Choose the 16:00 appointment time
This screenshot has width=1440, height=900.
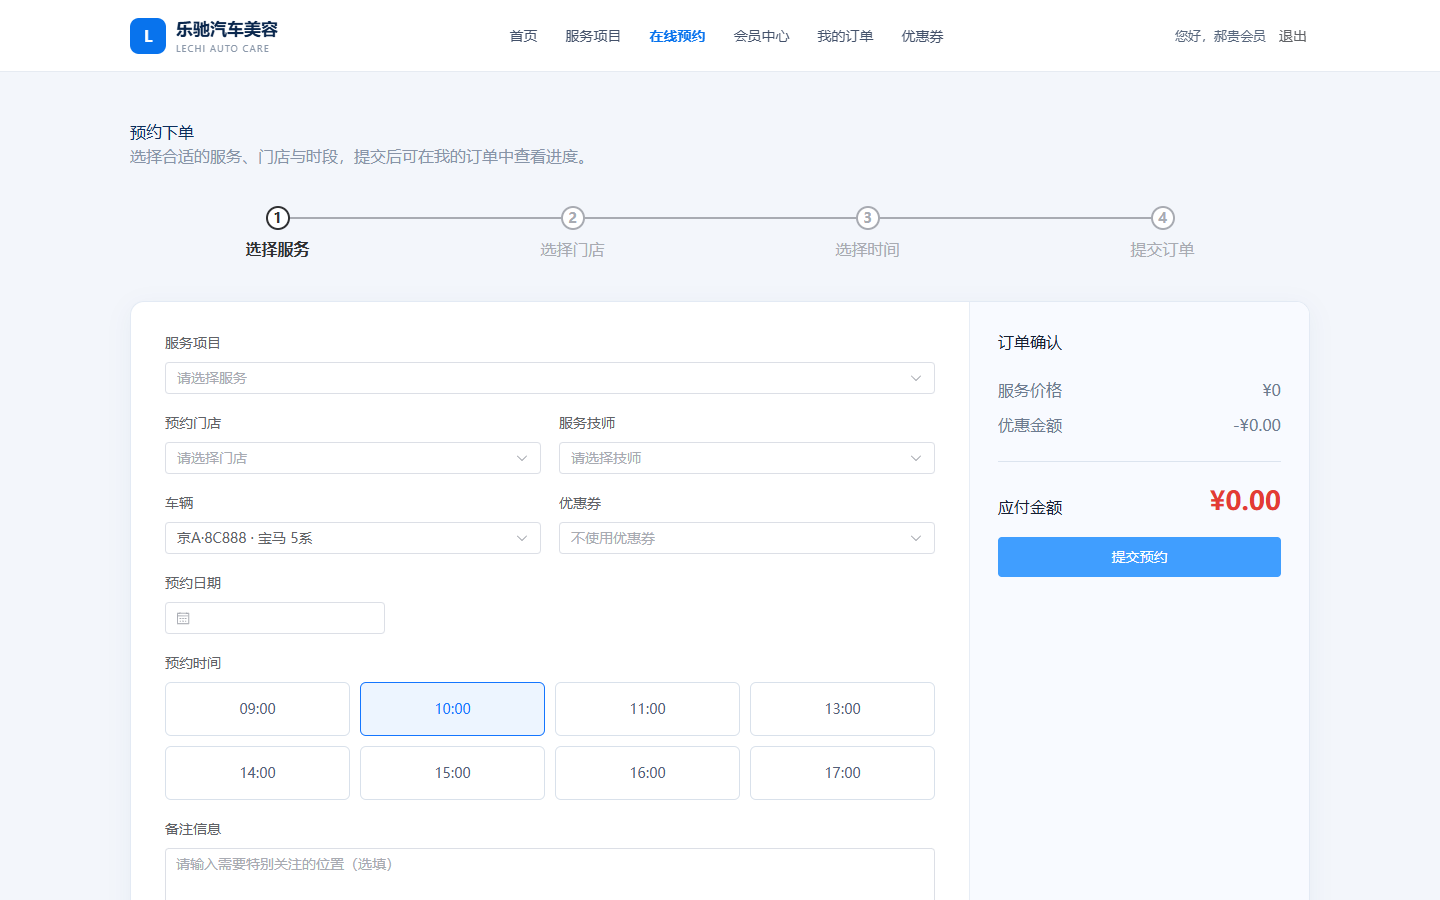pos(647,773)
